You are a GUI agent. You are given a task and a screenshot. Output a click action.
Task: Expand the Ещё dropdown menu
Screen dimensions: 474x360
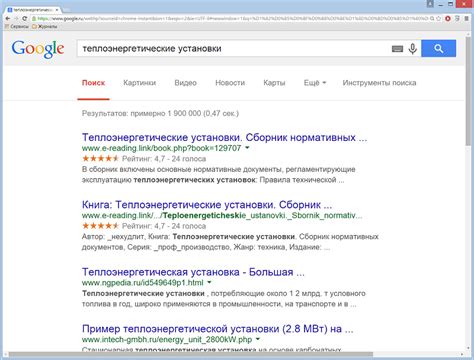[x=315, y=83]
